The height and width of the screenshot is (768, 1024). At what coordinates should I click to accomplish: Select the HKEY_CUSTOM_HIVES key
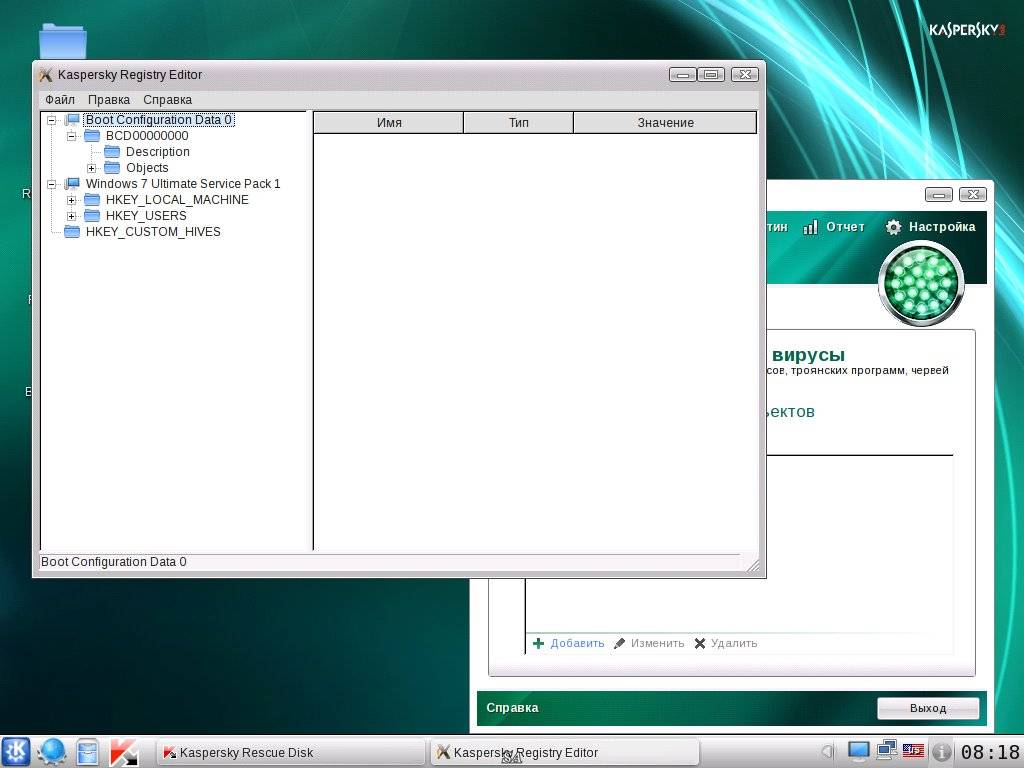tap(153, 232)
